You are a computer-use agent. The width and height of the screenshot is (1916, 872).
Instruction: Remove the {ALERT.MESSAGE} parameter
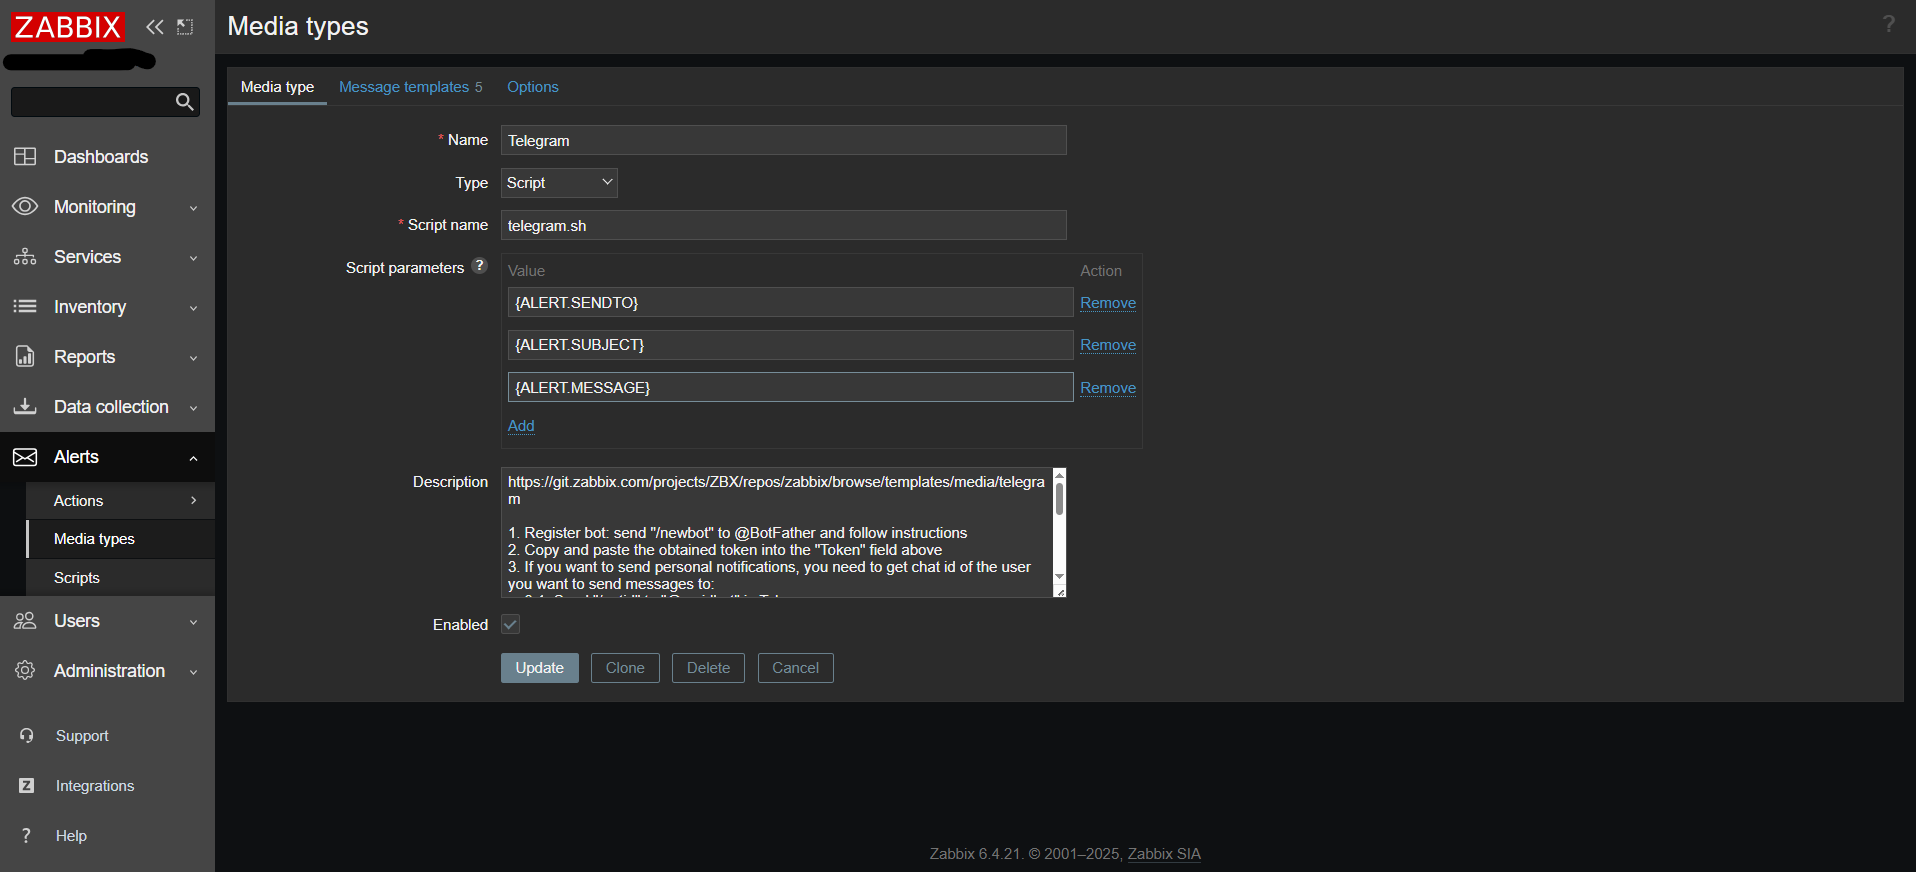coord(1108,388)
